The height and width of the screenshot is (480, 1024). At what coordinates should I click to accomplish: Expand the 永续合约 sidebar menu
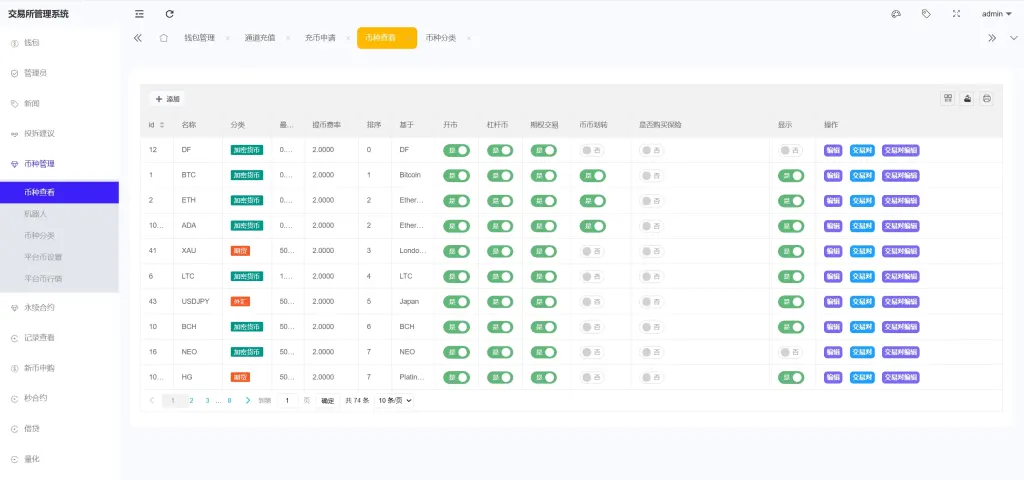tap(59, 308)
